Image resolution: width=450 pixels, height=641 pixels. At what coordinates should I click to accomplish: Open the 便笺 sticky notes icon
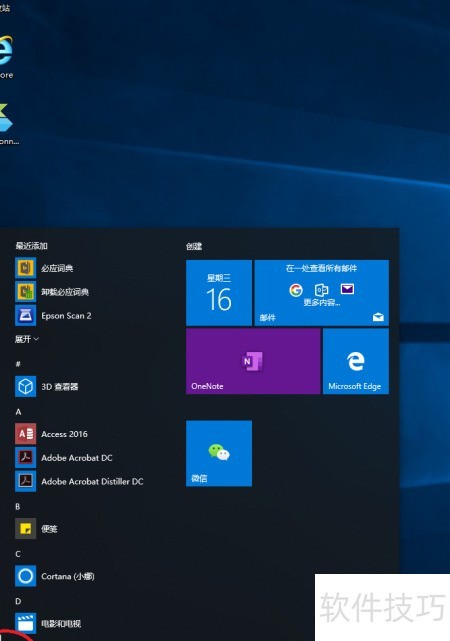point(25,529)
